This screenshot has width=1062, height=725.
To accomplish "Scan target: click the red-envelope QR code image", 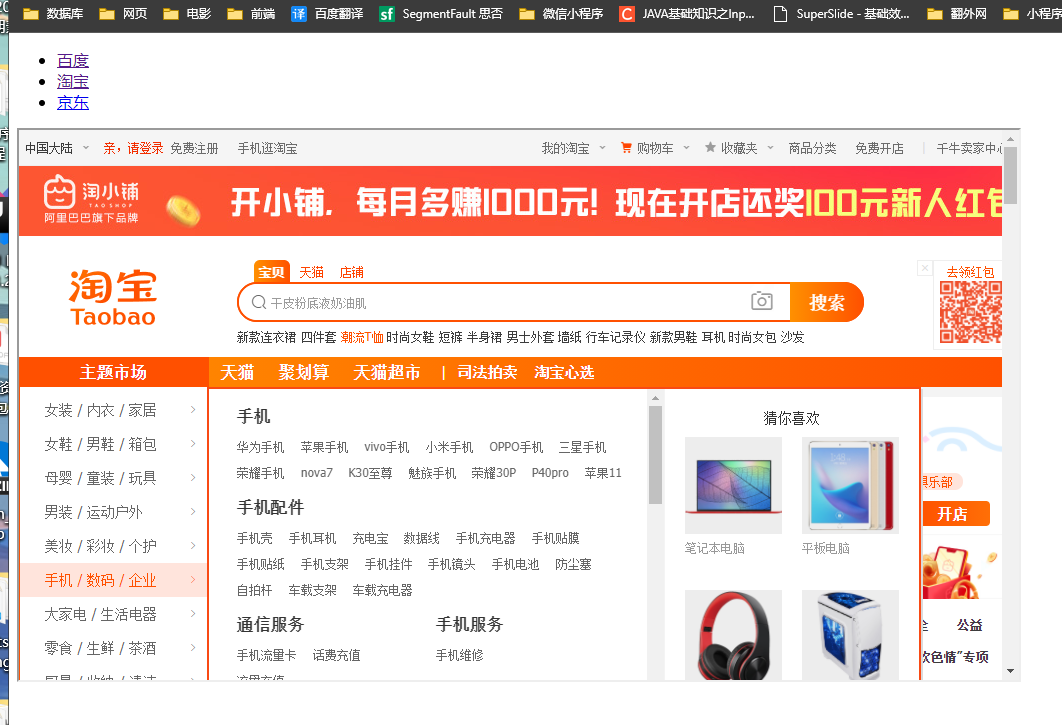I will [969, 310].
